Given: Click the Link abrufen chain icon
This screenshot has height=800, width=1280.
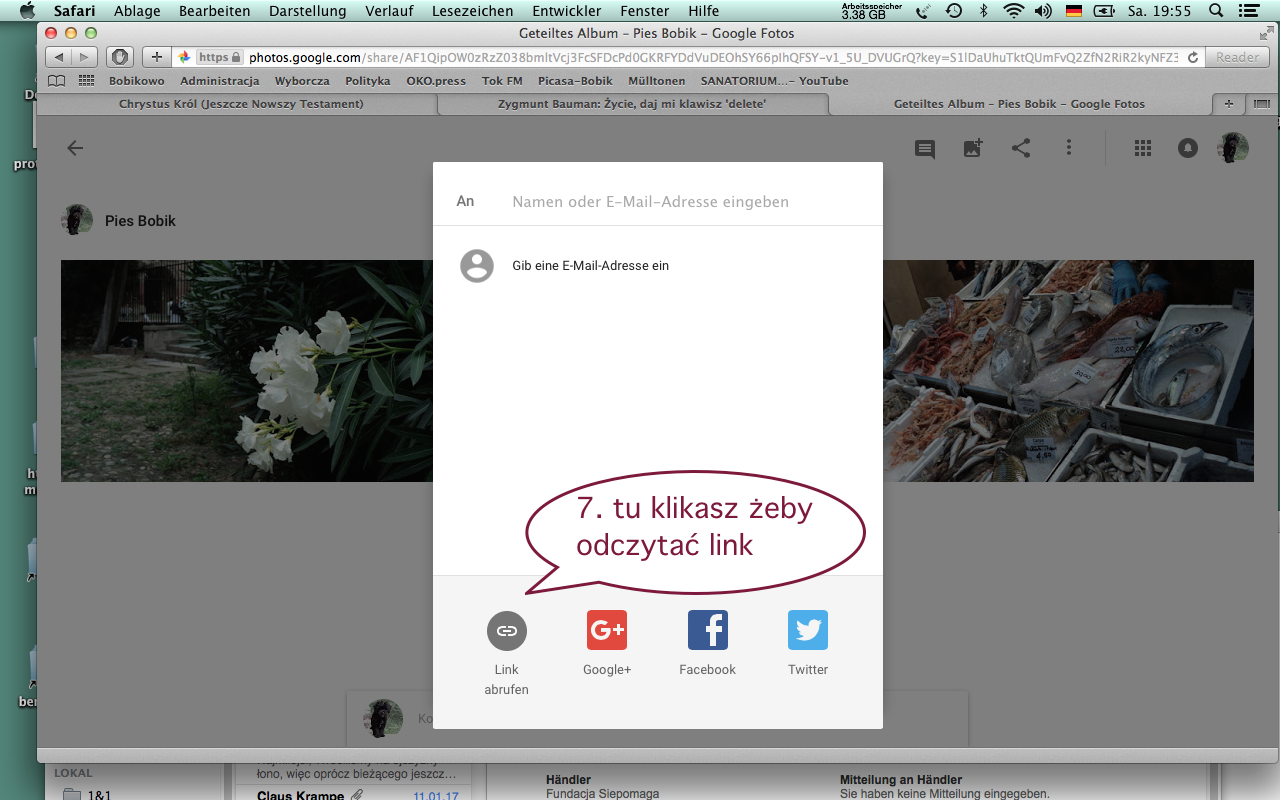Looking at the screenshot, I should (x=506, y=631).
